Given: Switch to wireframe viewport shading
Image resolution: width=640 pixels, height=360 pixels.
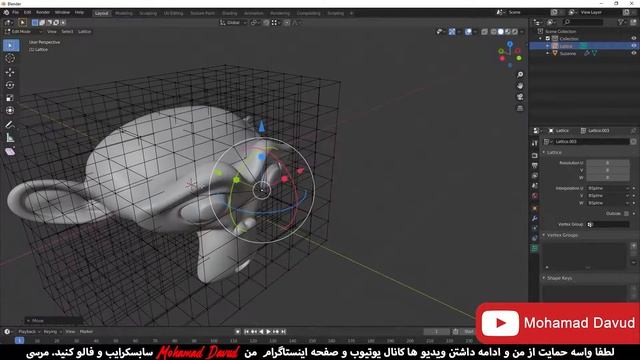Looking at the screenshot, I should tap(494, 31).
